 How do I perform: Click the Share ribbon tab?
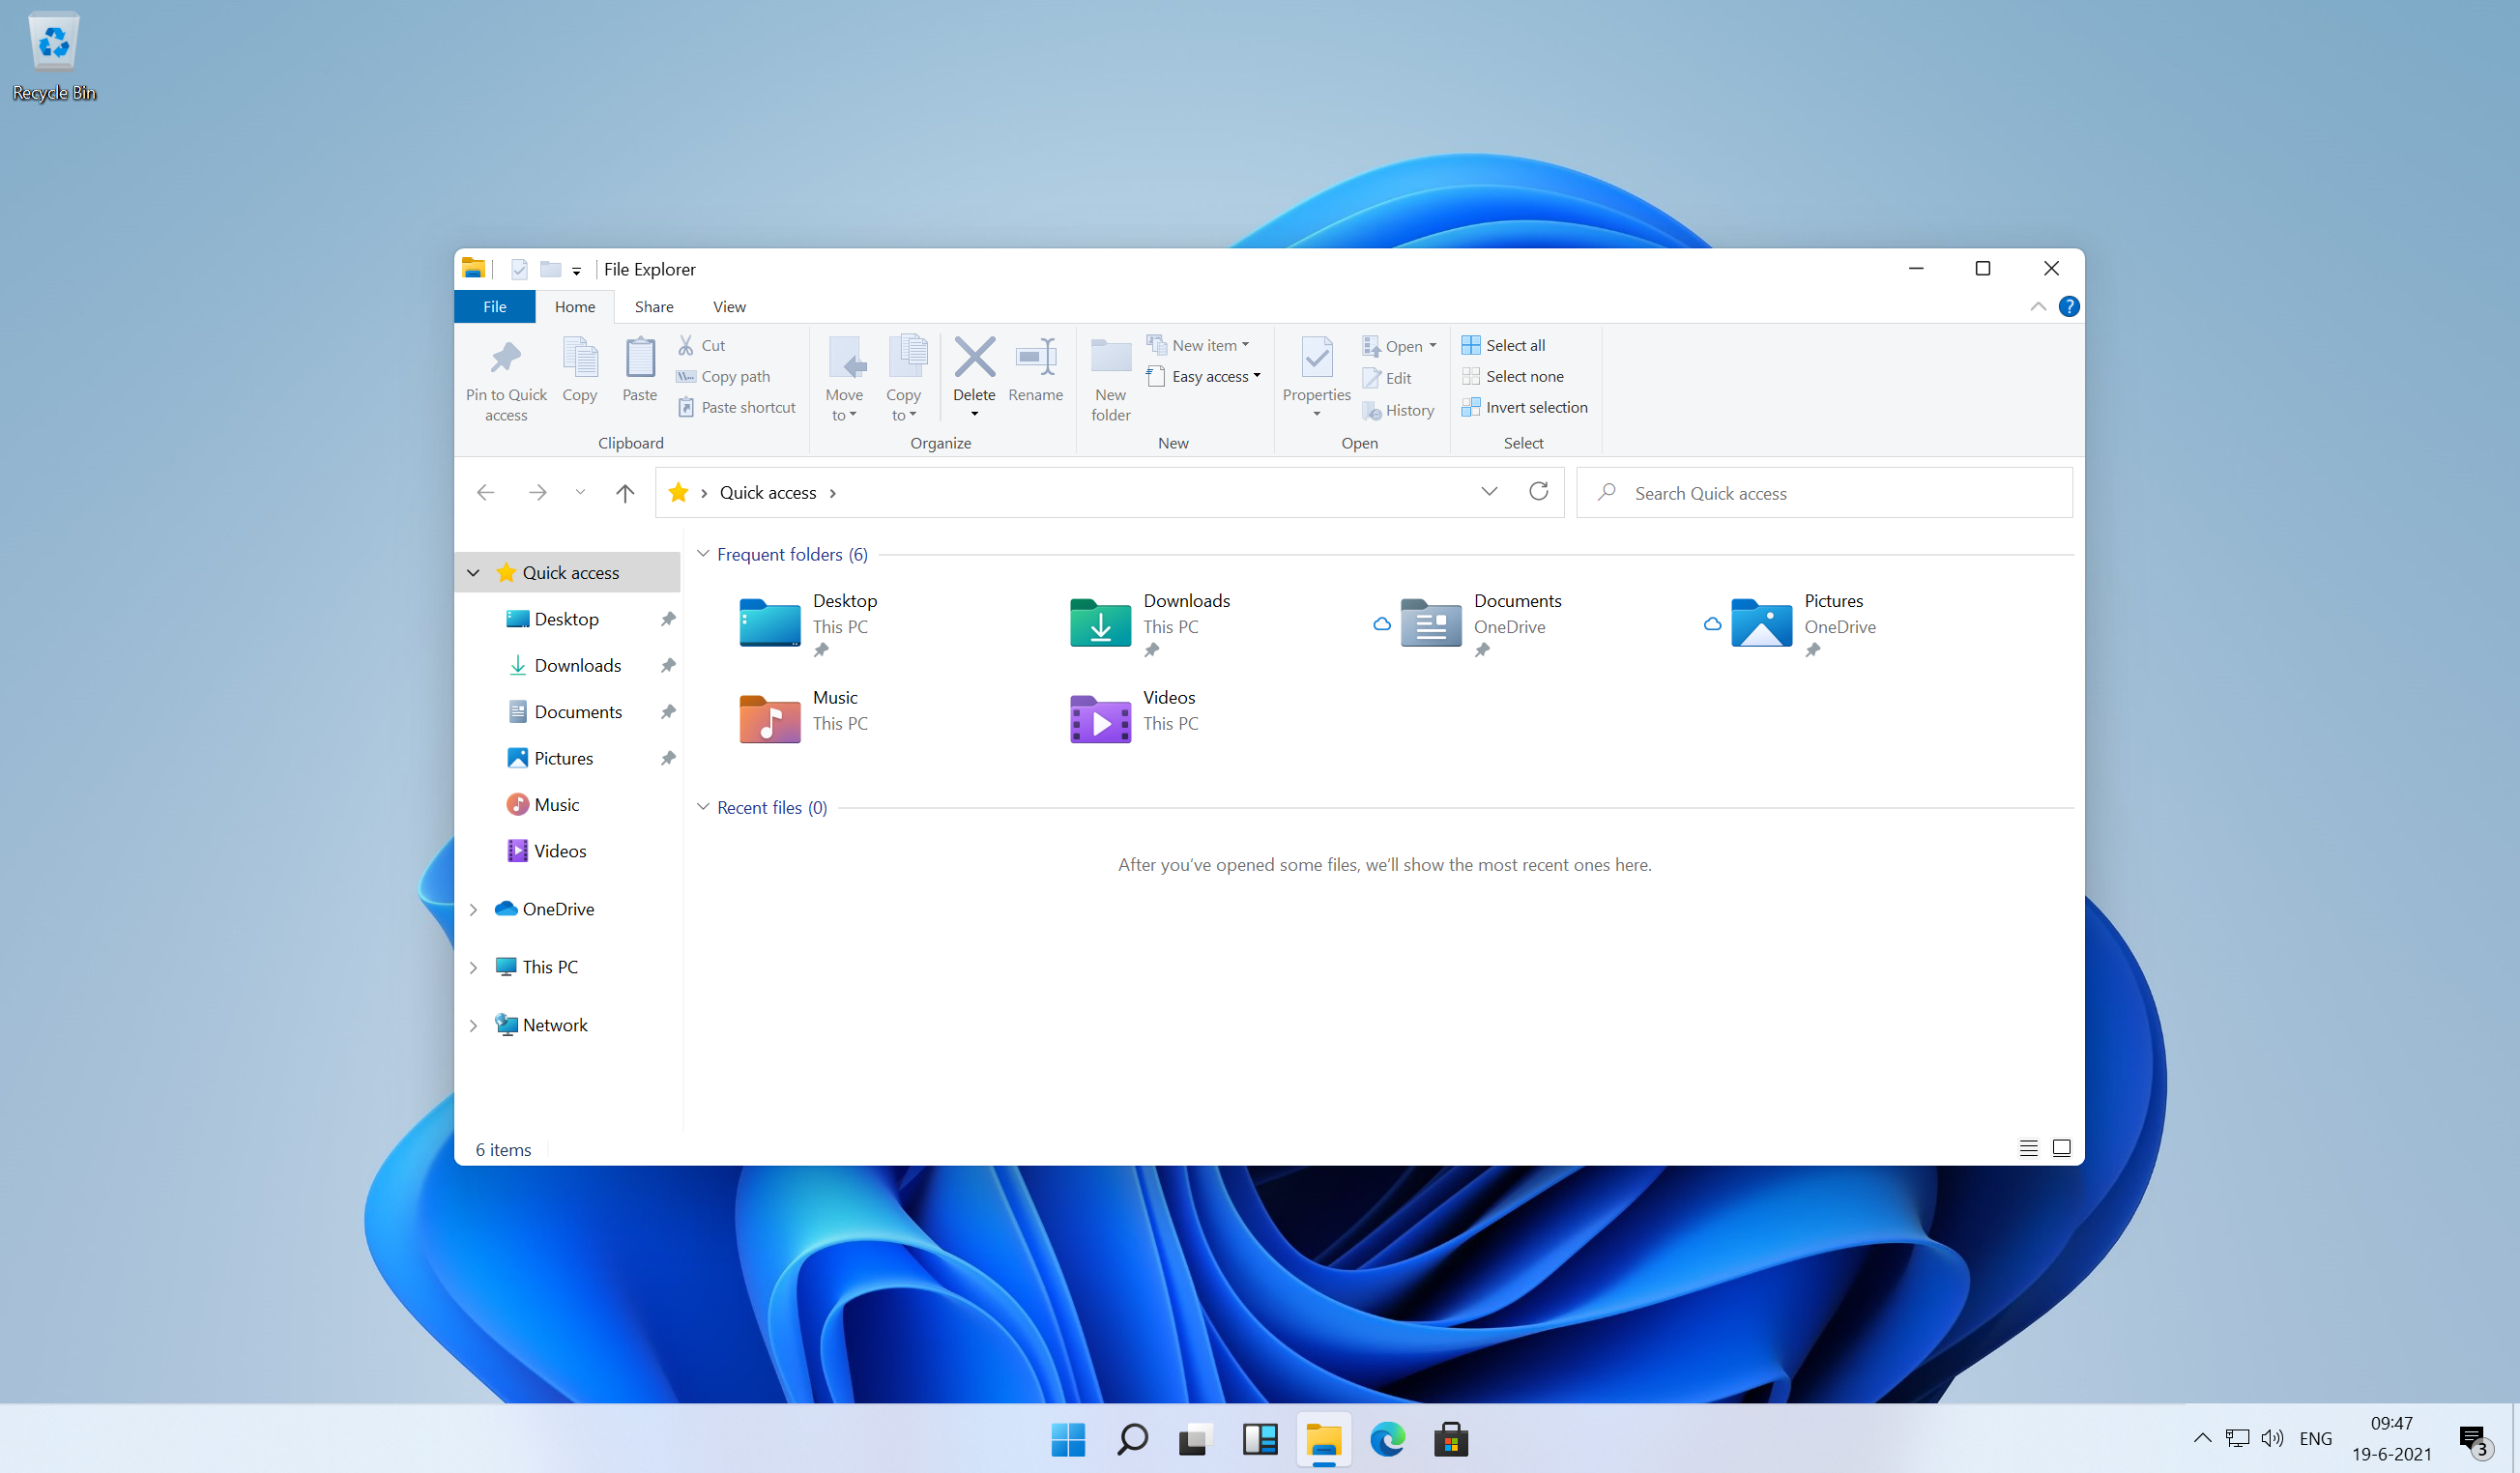click(654, 305)
